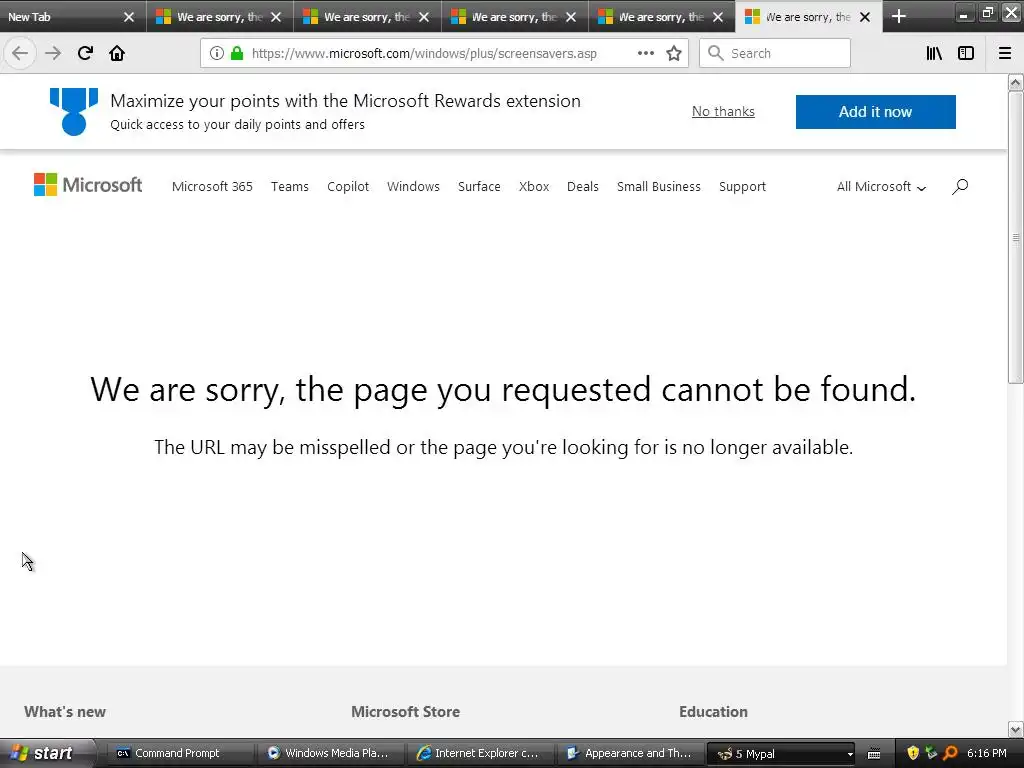
Task: Open Xbox in the site navigation
Action: click(534, 187)
